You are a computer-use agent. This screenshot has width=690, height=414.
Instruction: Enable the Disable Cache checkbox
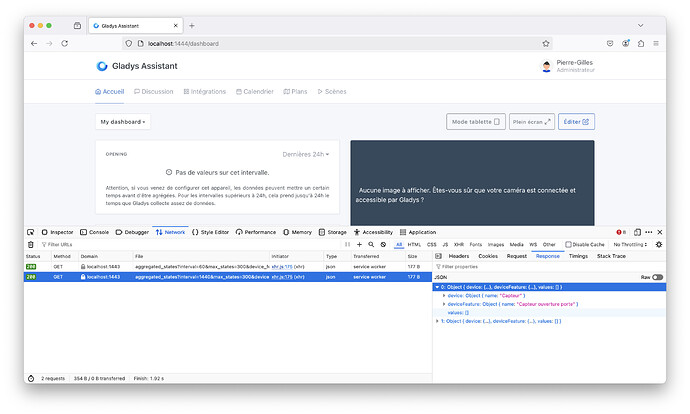click(569, 244)
